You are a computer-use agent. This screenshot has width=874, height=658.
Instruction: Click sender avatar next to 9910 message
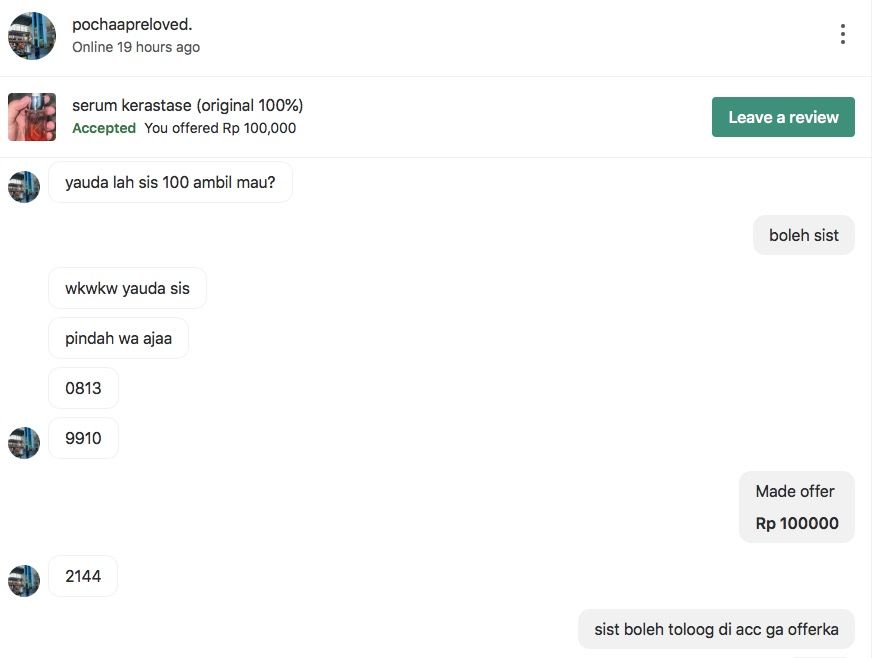[24, 443]
